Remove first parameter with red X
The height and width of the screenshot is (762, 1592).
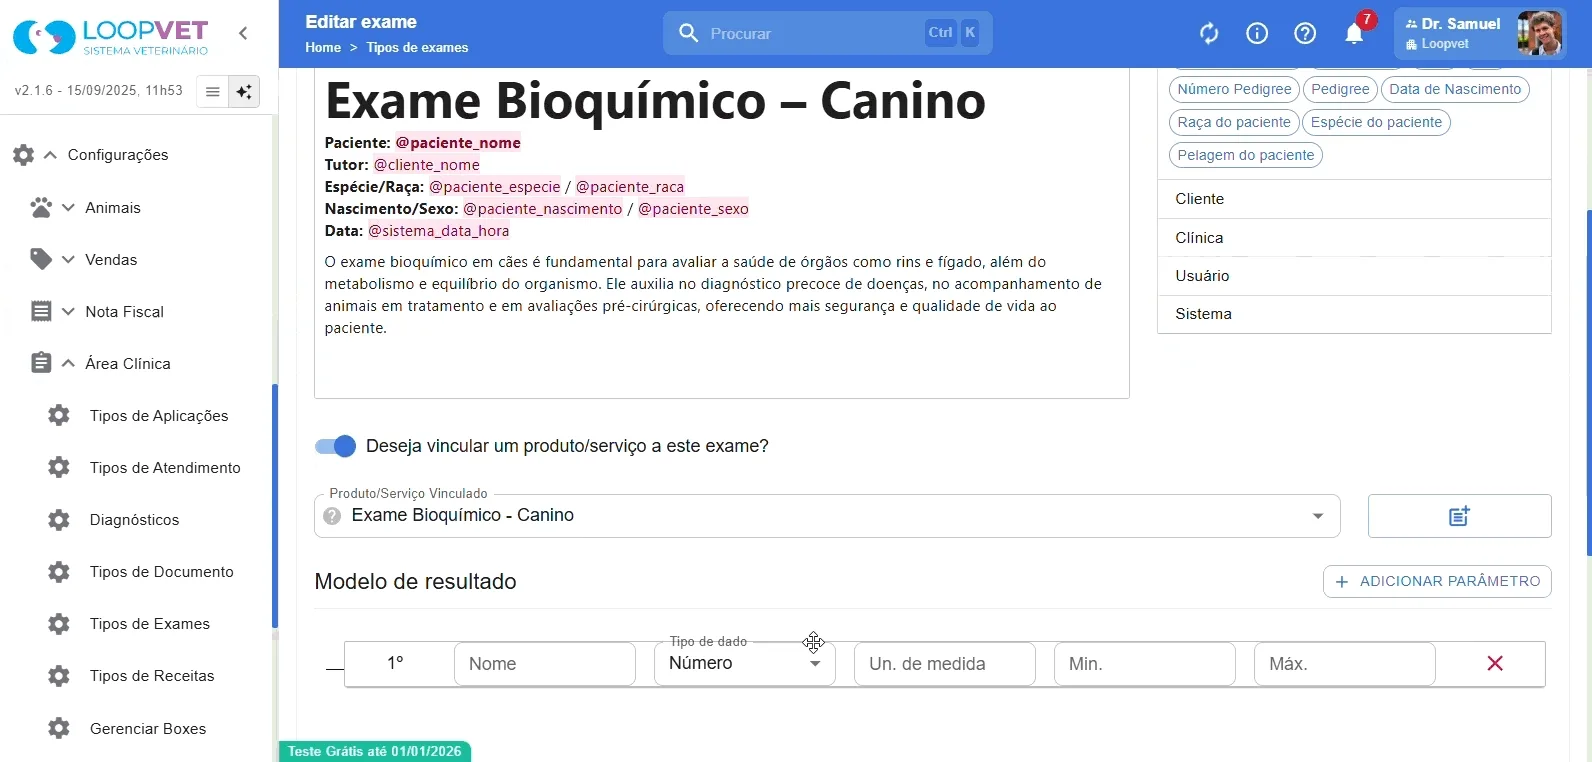pos(1495,664)
